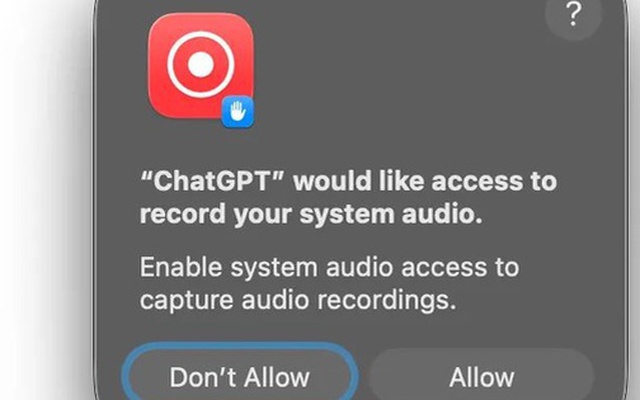Click the "Enable system audio access to" text
The image size is (640, 400).
tap(329, 267)
